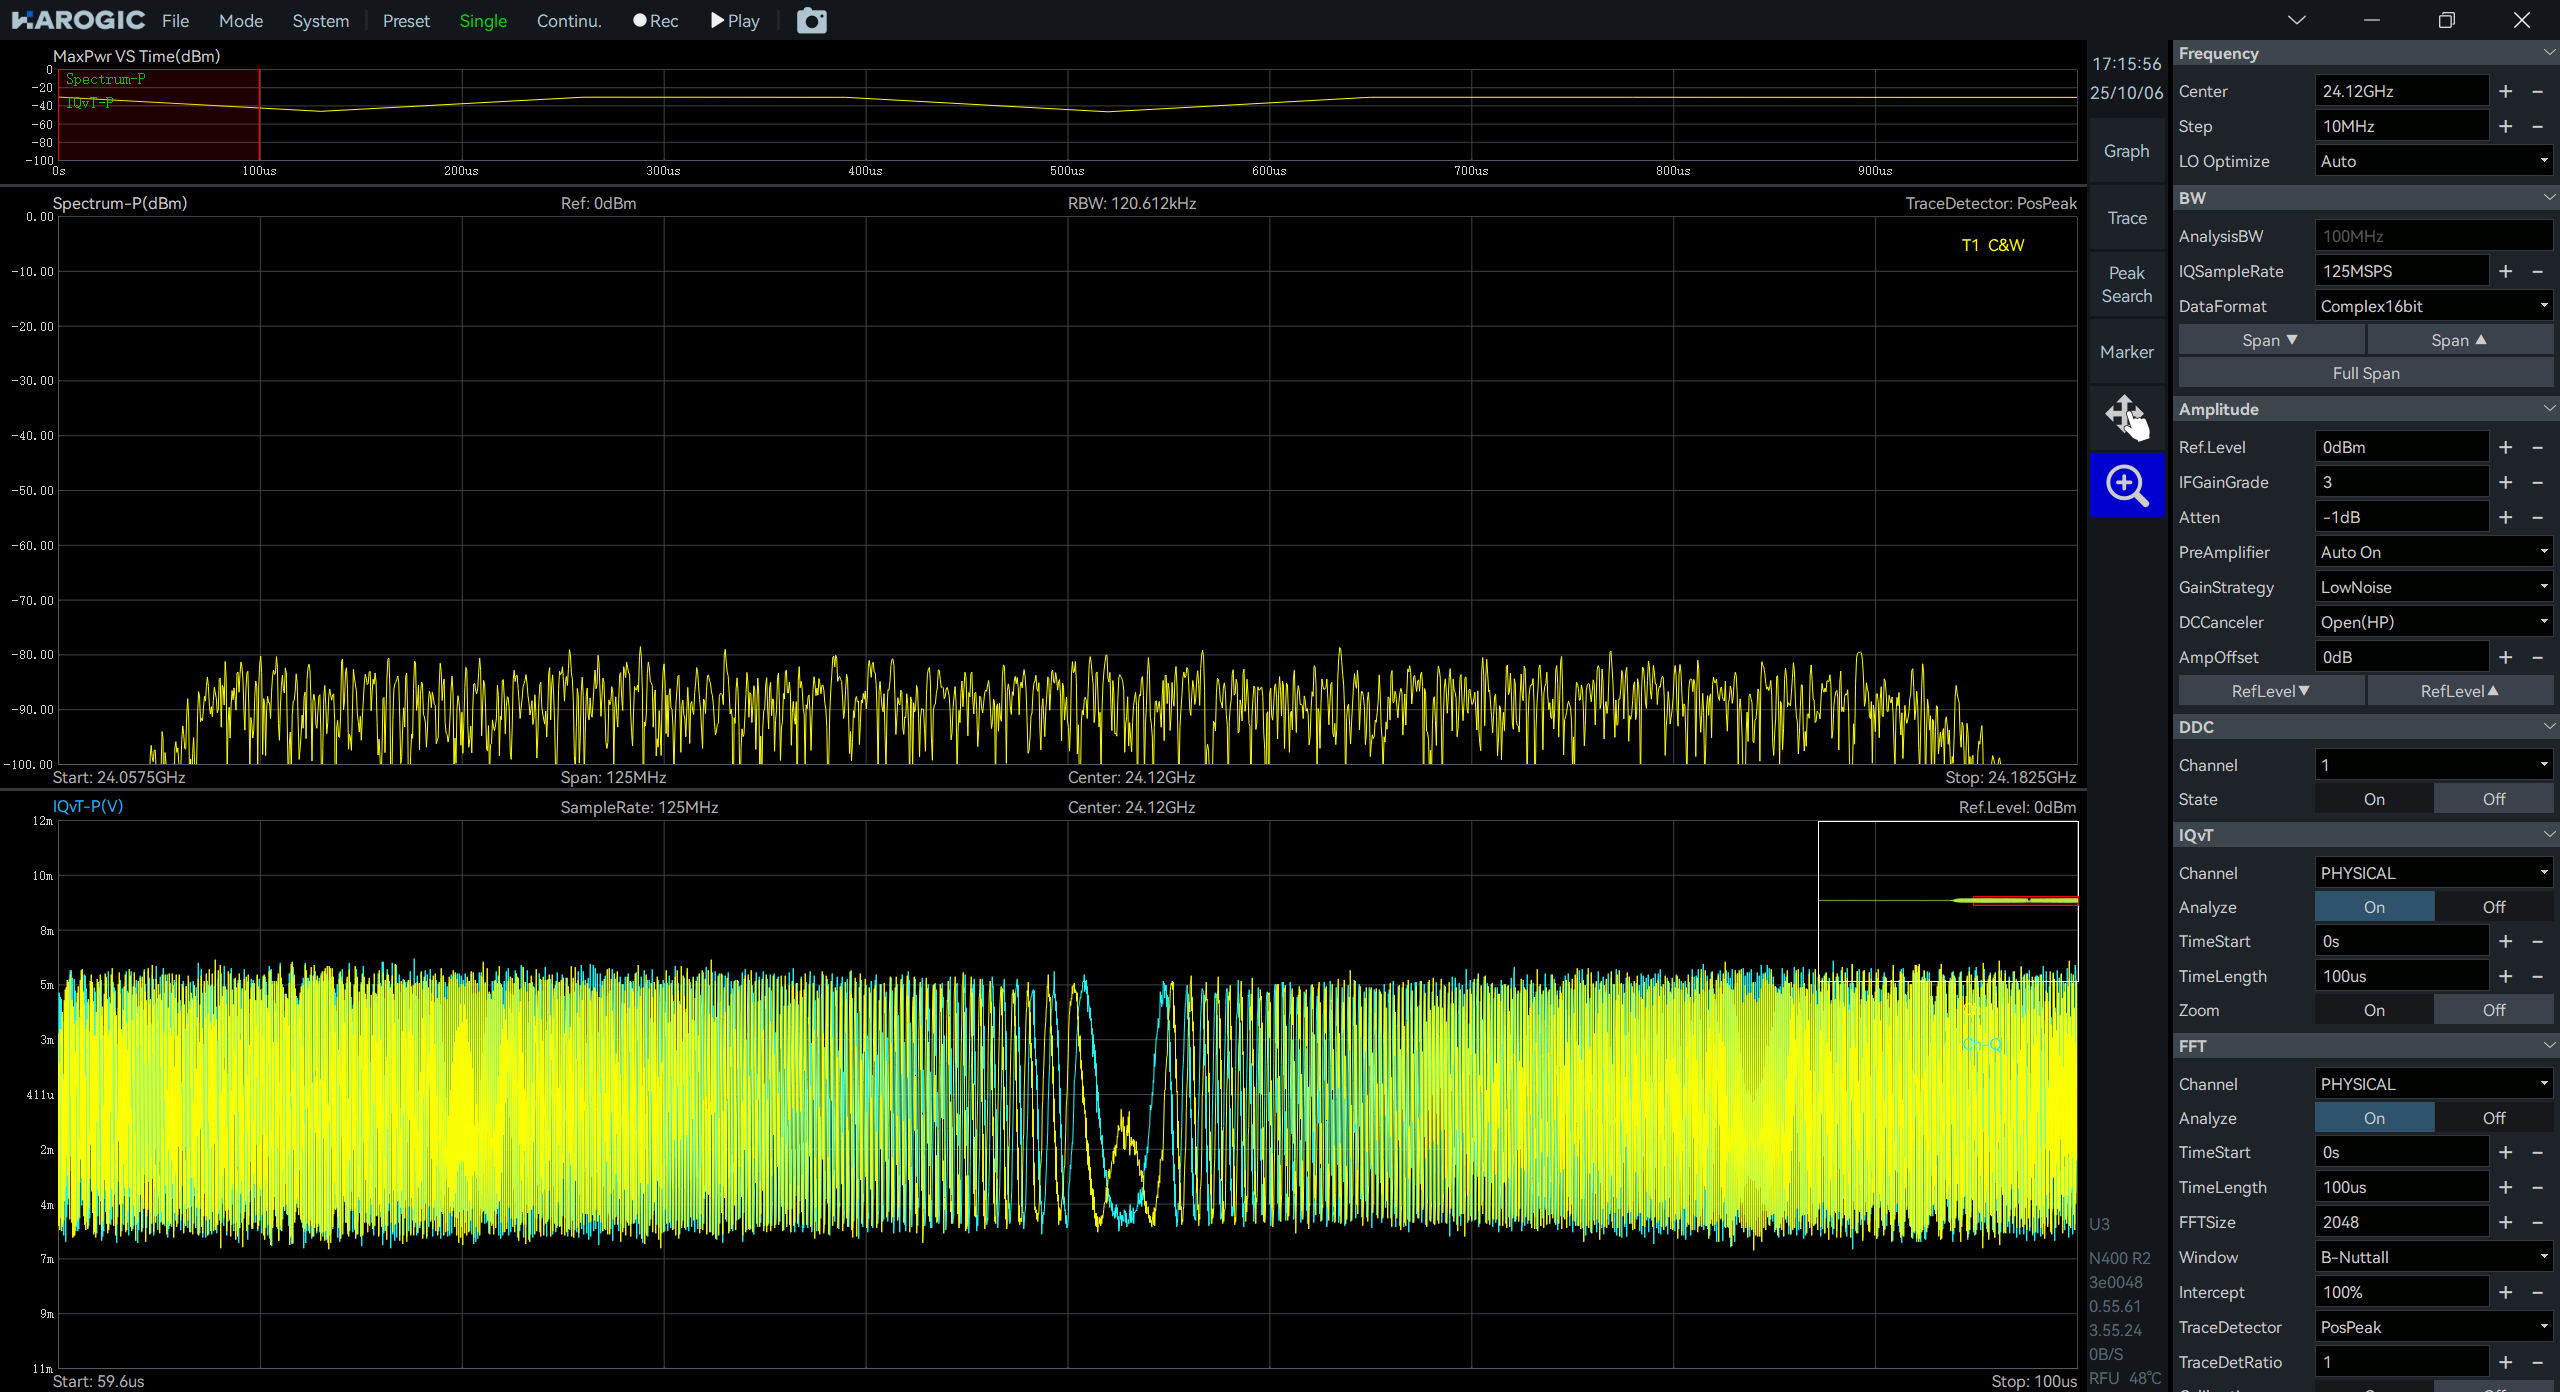2560x1392 pixels.
Task: Open the Mode menu
Action: [x=241, y=21]
